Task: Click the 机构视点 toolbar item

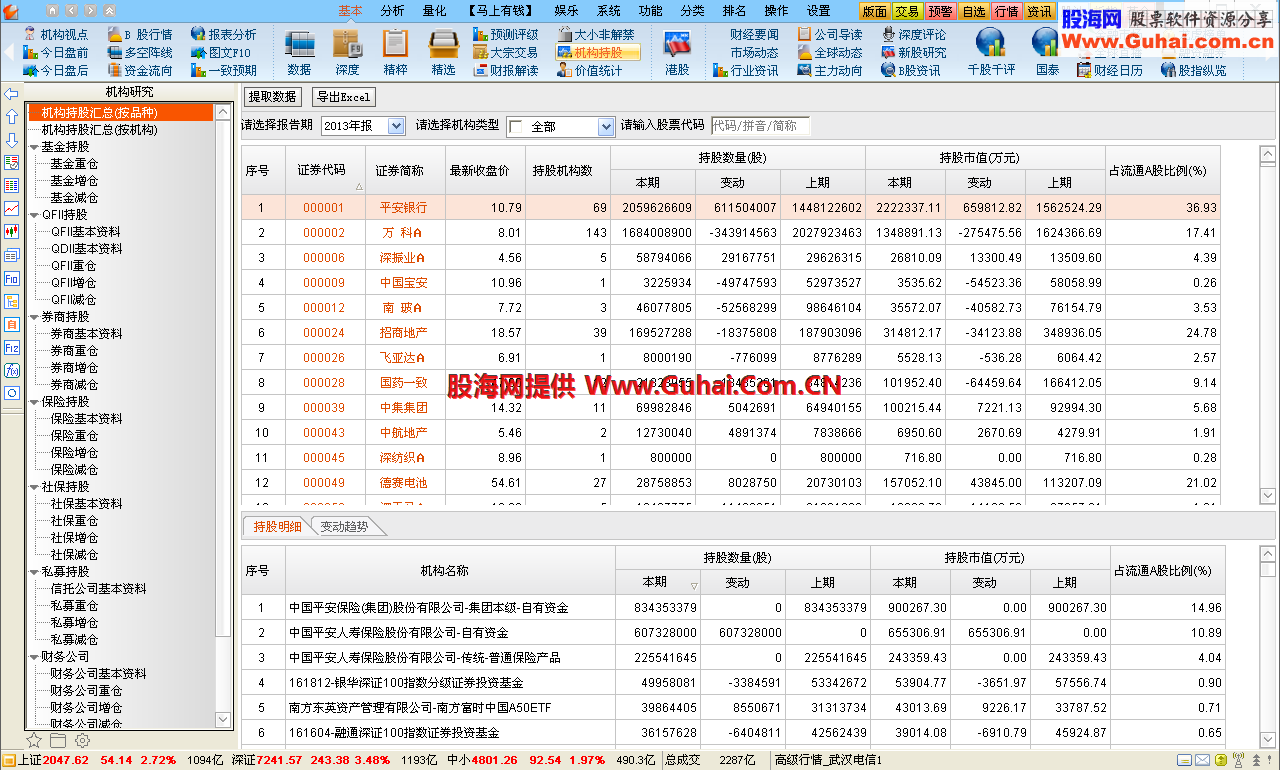Action: 54,34
